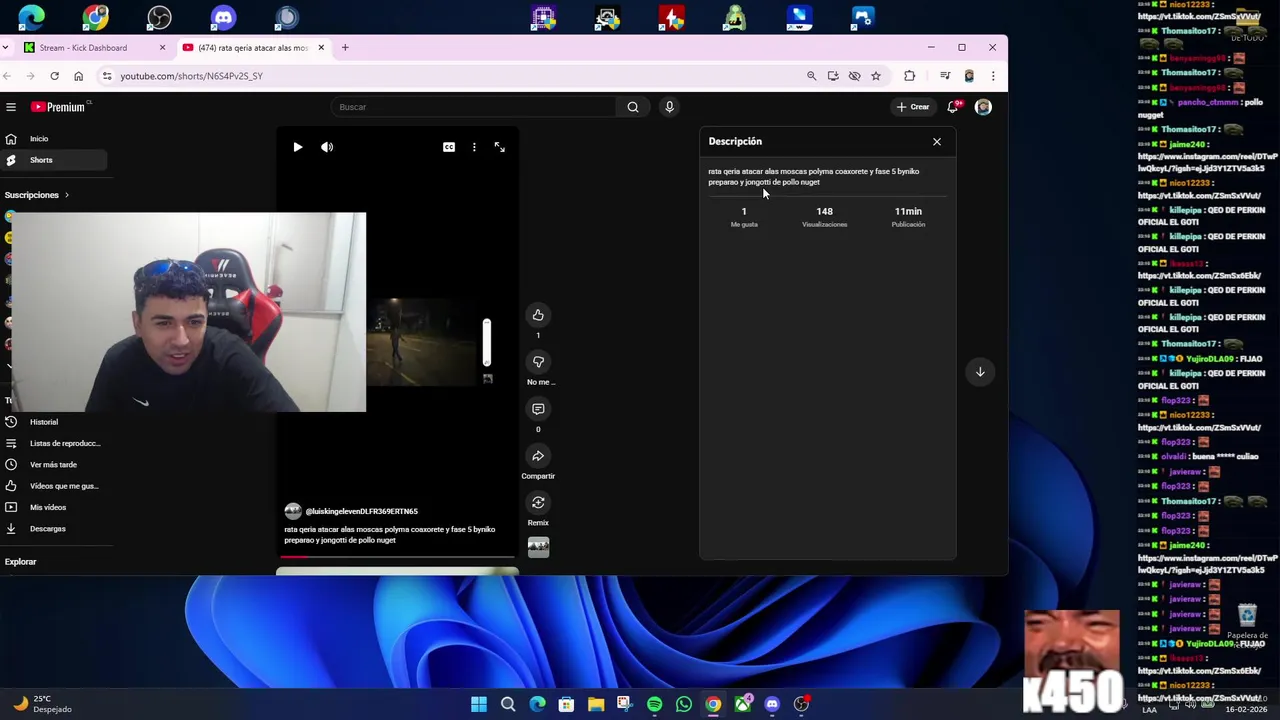Open taskbar Search
This screenshot has height=720, width=1280.
pyautogui.click(x=508, y=704)
